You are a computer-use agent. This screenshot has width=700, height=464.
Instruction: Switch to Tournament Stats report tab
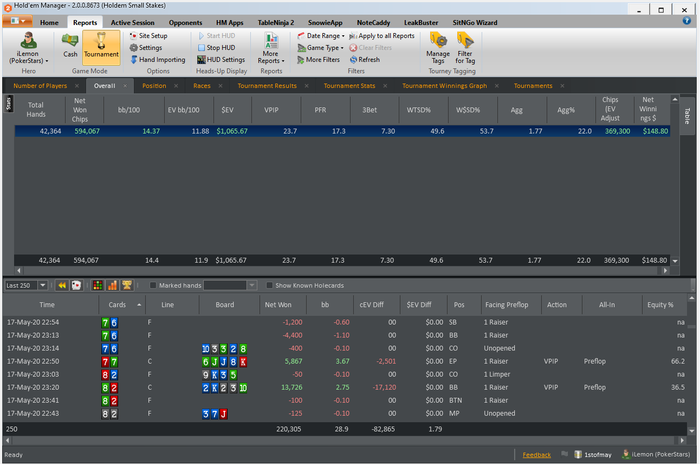pos(350,86)
